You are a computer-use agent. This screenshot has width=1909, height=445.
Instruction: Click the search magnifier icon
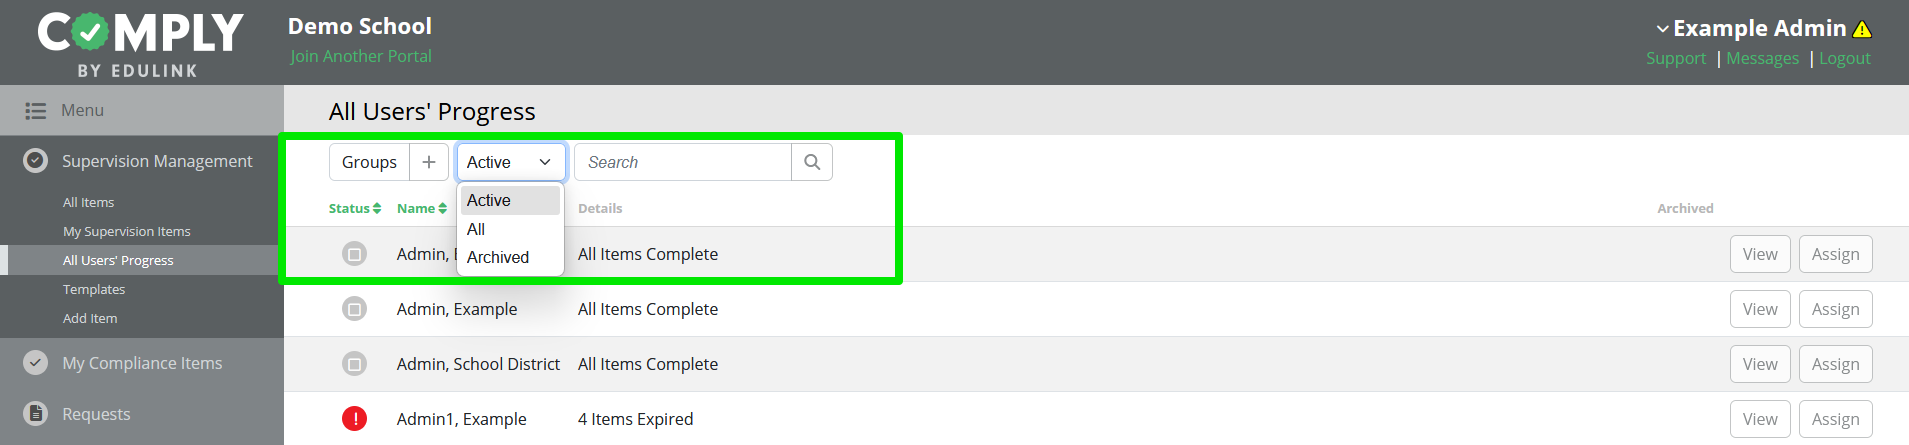coord(812,162)
